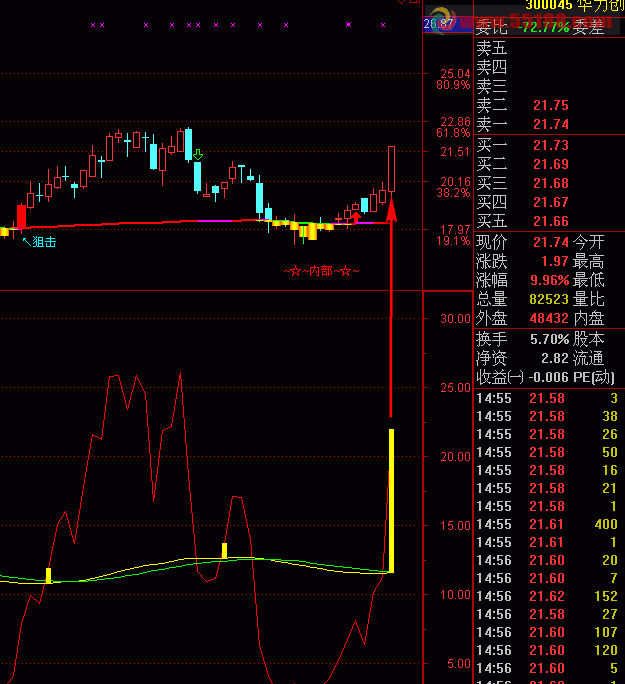
Task: Click the 今开 label
Action: pos(588,242)
